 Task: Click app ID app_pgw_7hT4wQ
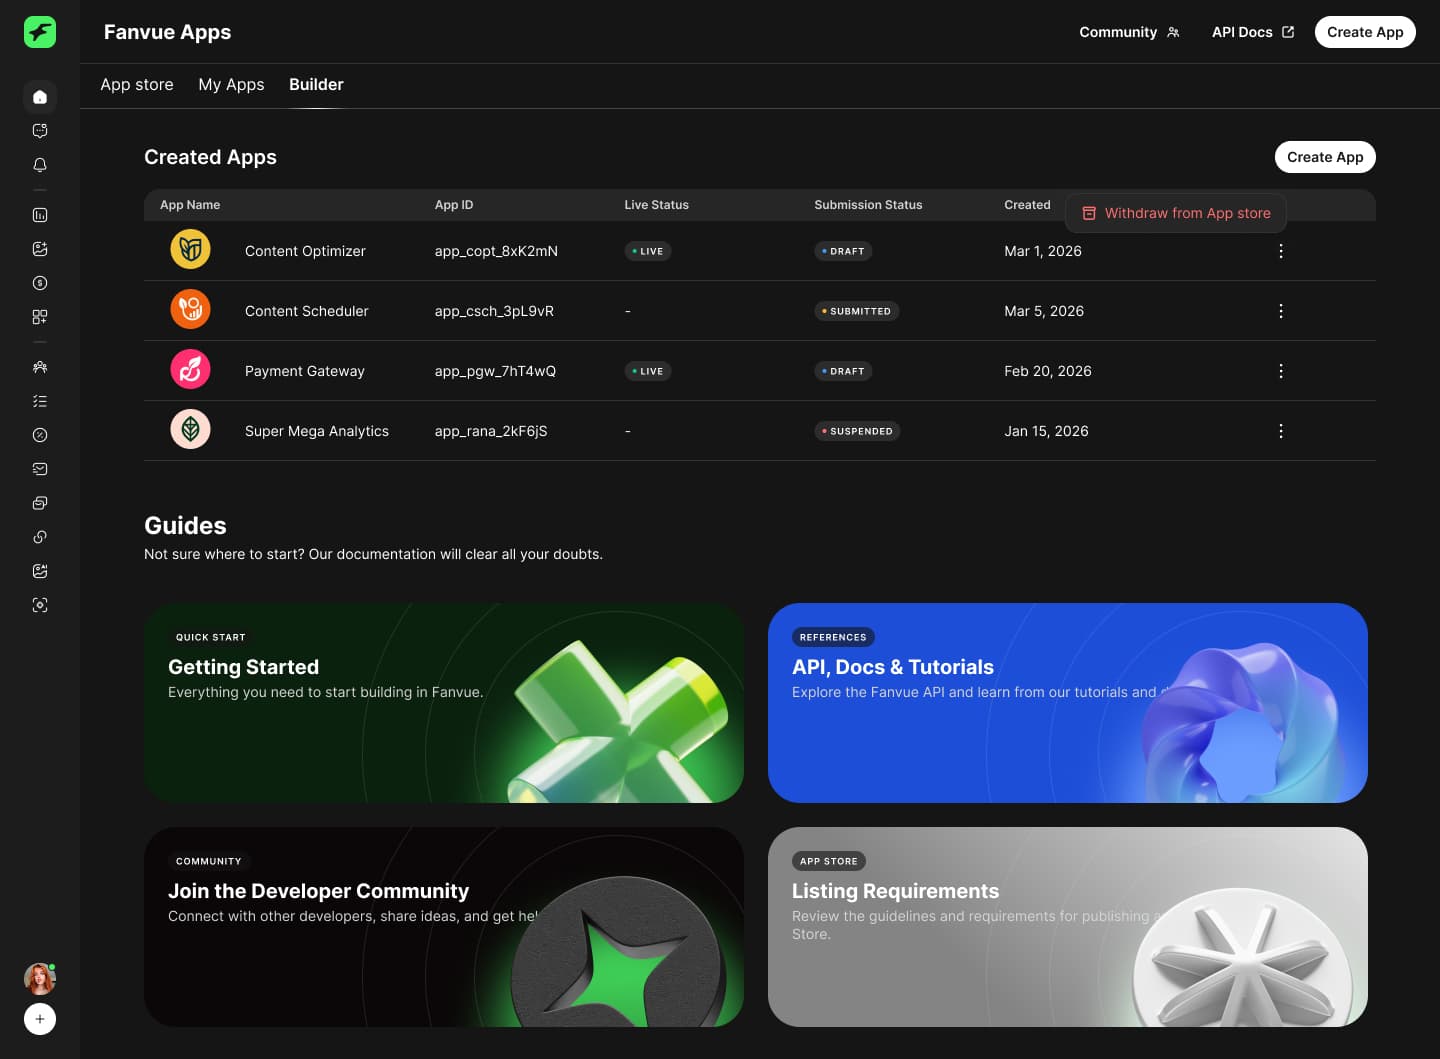(495, 371)
